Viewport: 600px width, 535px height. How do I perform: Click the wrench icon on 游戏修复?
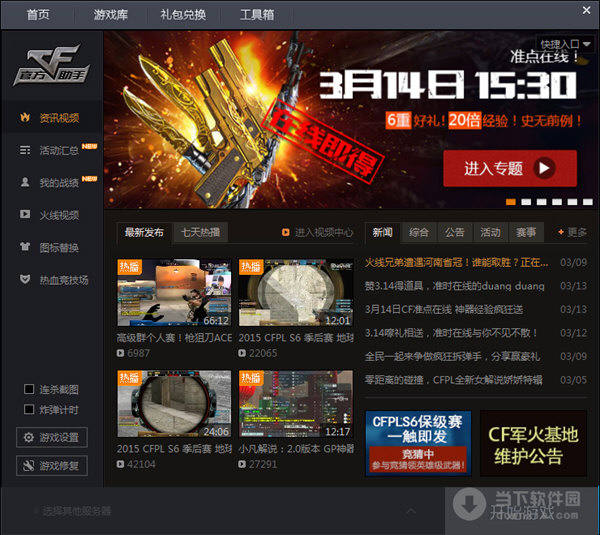(x=28, y=465)
